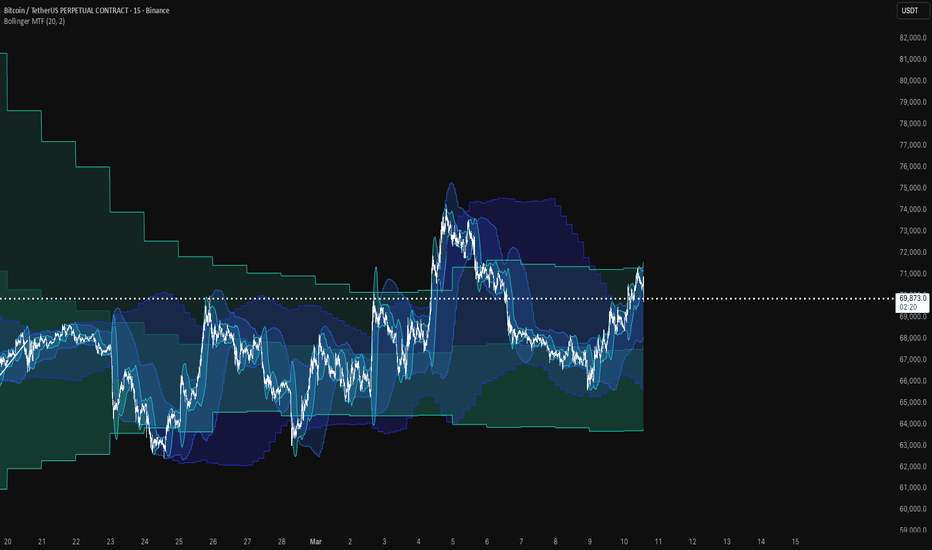The width and height of the screenshot is (932, 550).
Task: Click date 7 on time axis
Action: pyautogui.click(x=521, y=542)
